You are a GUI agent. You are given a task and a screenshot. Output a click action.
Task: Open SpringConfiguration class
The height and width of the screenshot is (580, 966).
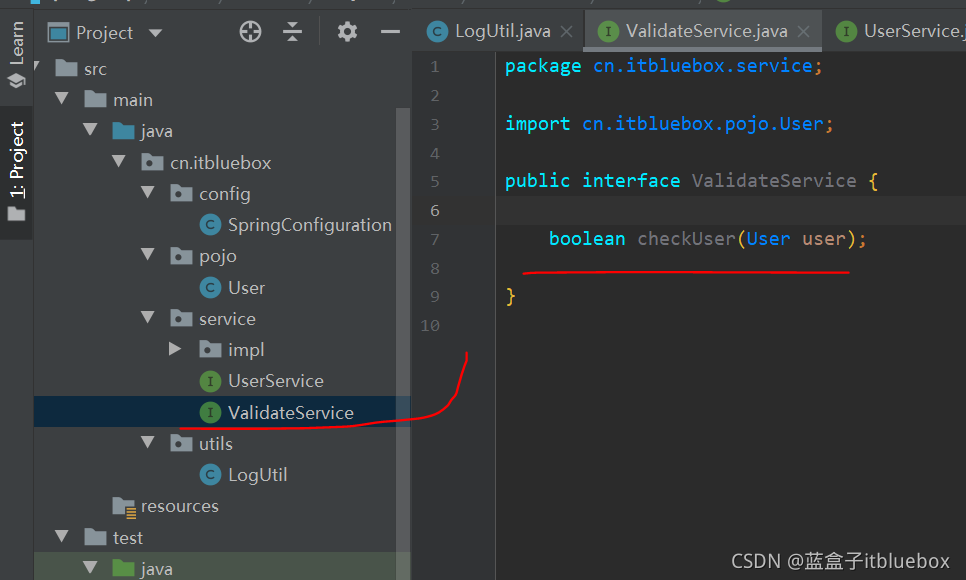309,225
